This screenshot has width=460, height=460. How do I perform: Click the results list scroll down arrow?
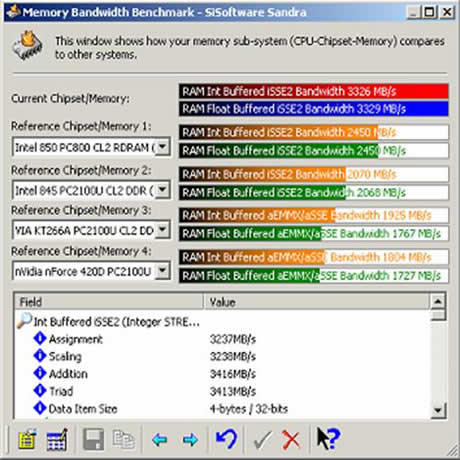click(438, 410)
